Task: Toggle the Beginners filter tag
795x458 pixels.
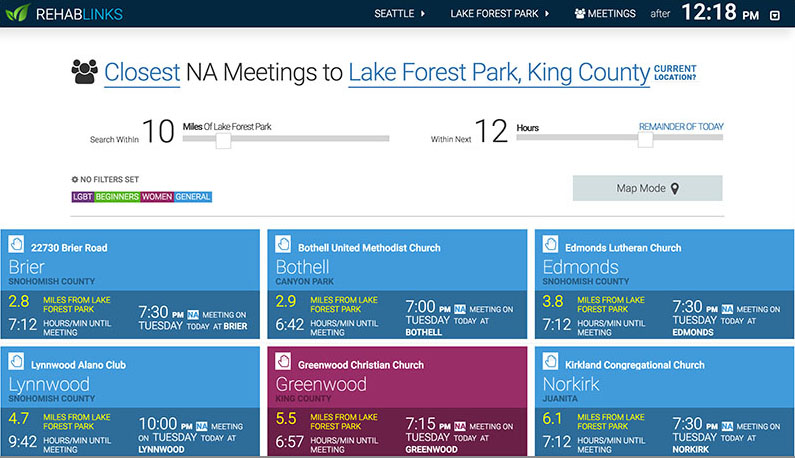Action: click(117, 197)
